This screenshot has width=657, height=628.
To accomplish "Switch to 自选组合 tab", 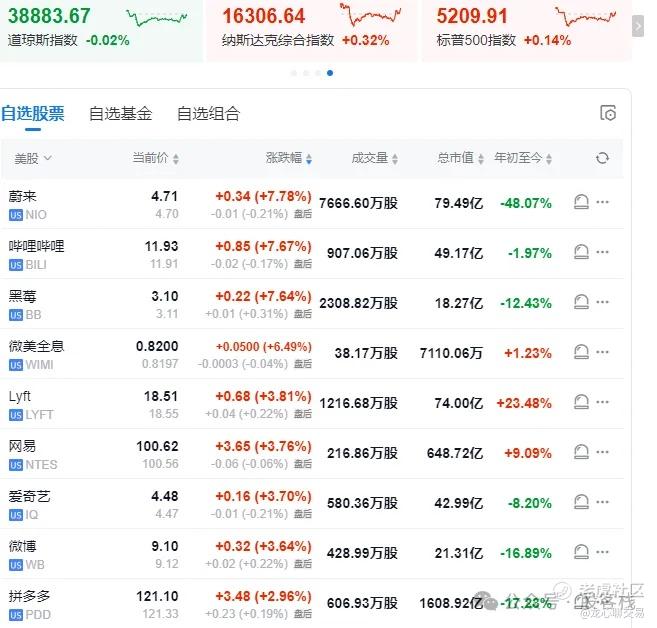I will pos(209,114).
